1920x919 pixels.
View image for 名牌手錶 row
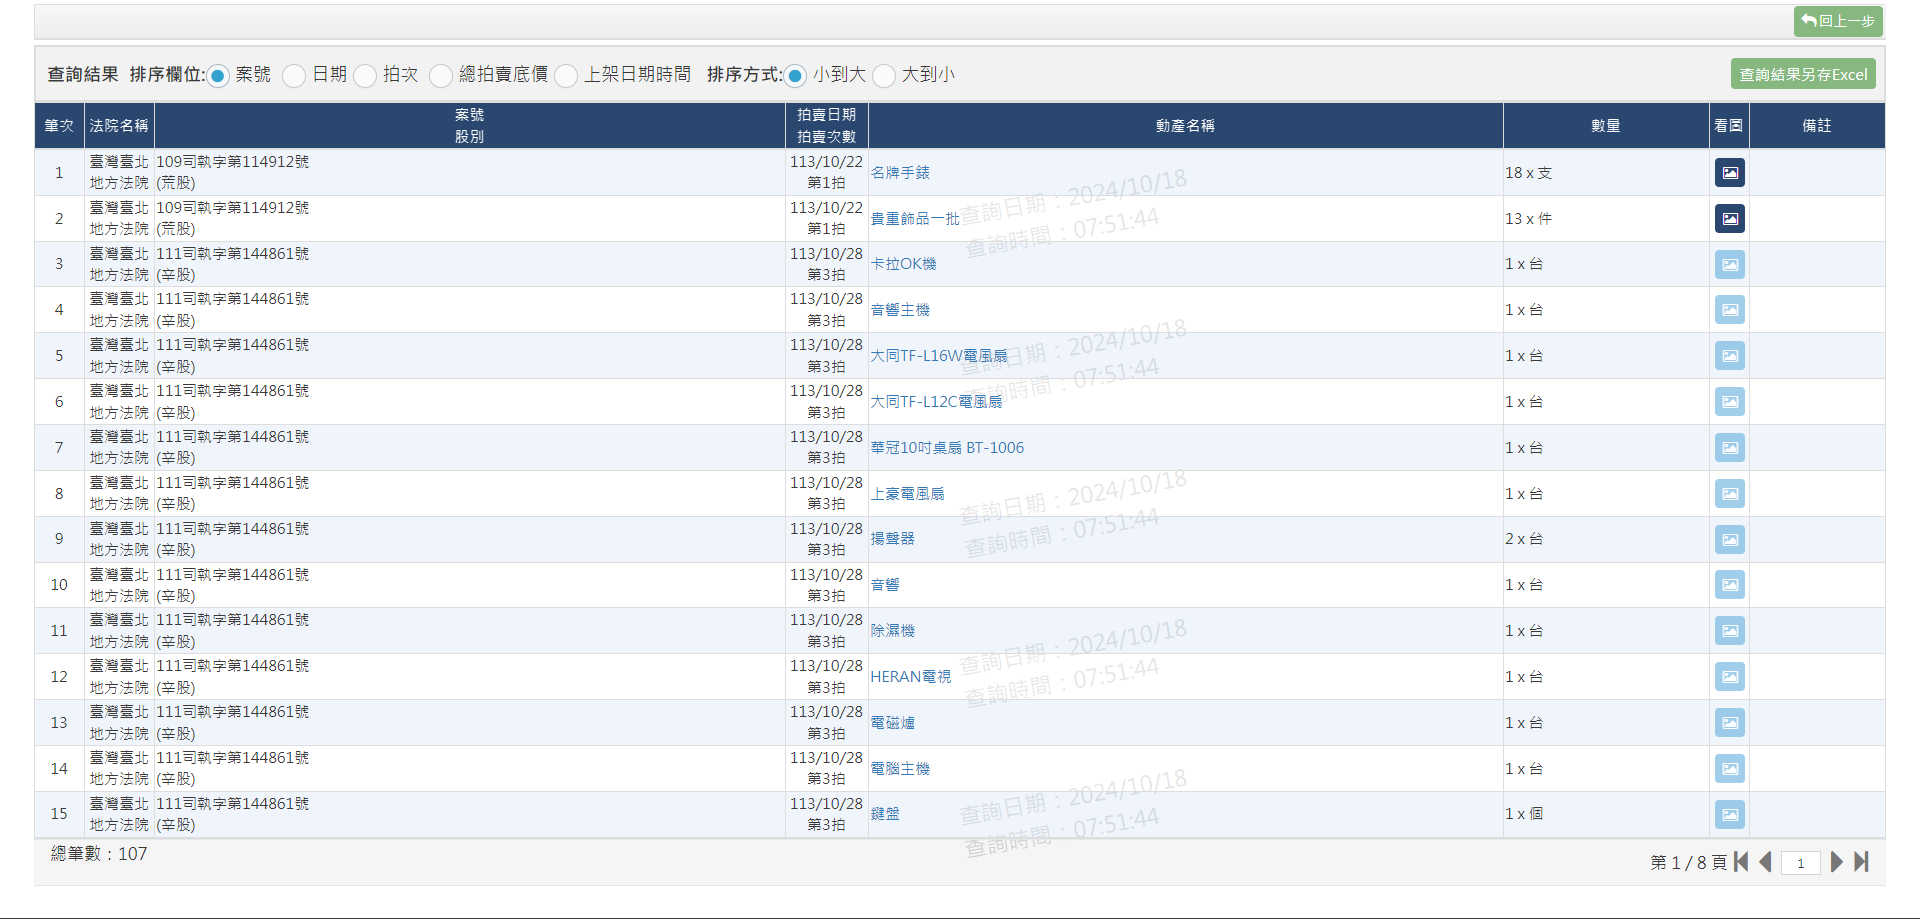point(1729,173)
